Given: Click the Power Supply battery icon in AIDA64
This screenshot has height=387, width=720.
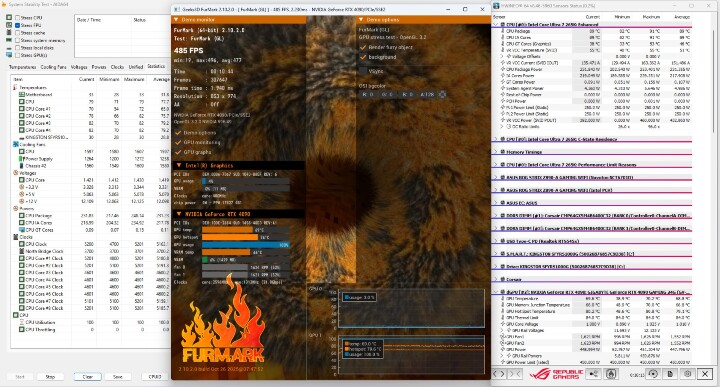Looking at the screenshot, I should coord(22,159).
